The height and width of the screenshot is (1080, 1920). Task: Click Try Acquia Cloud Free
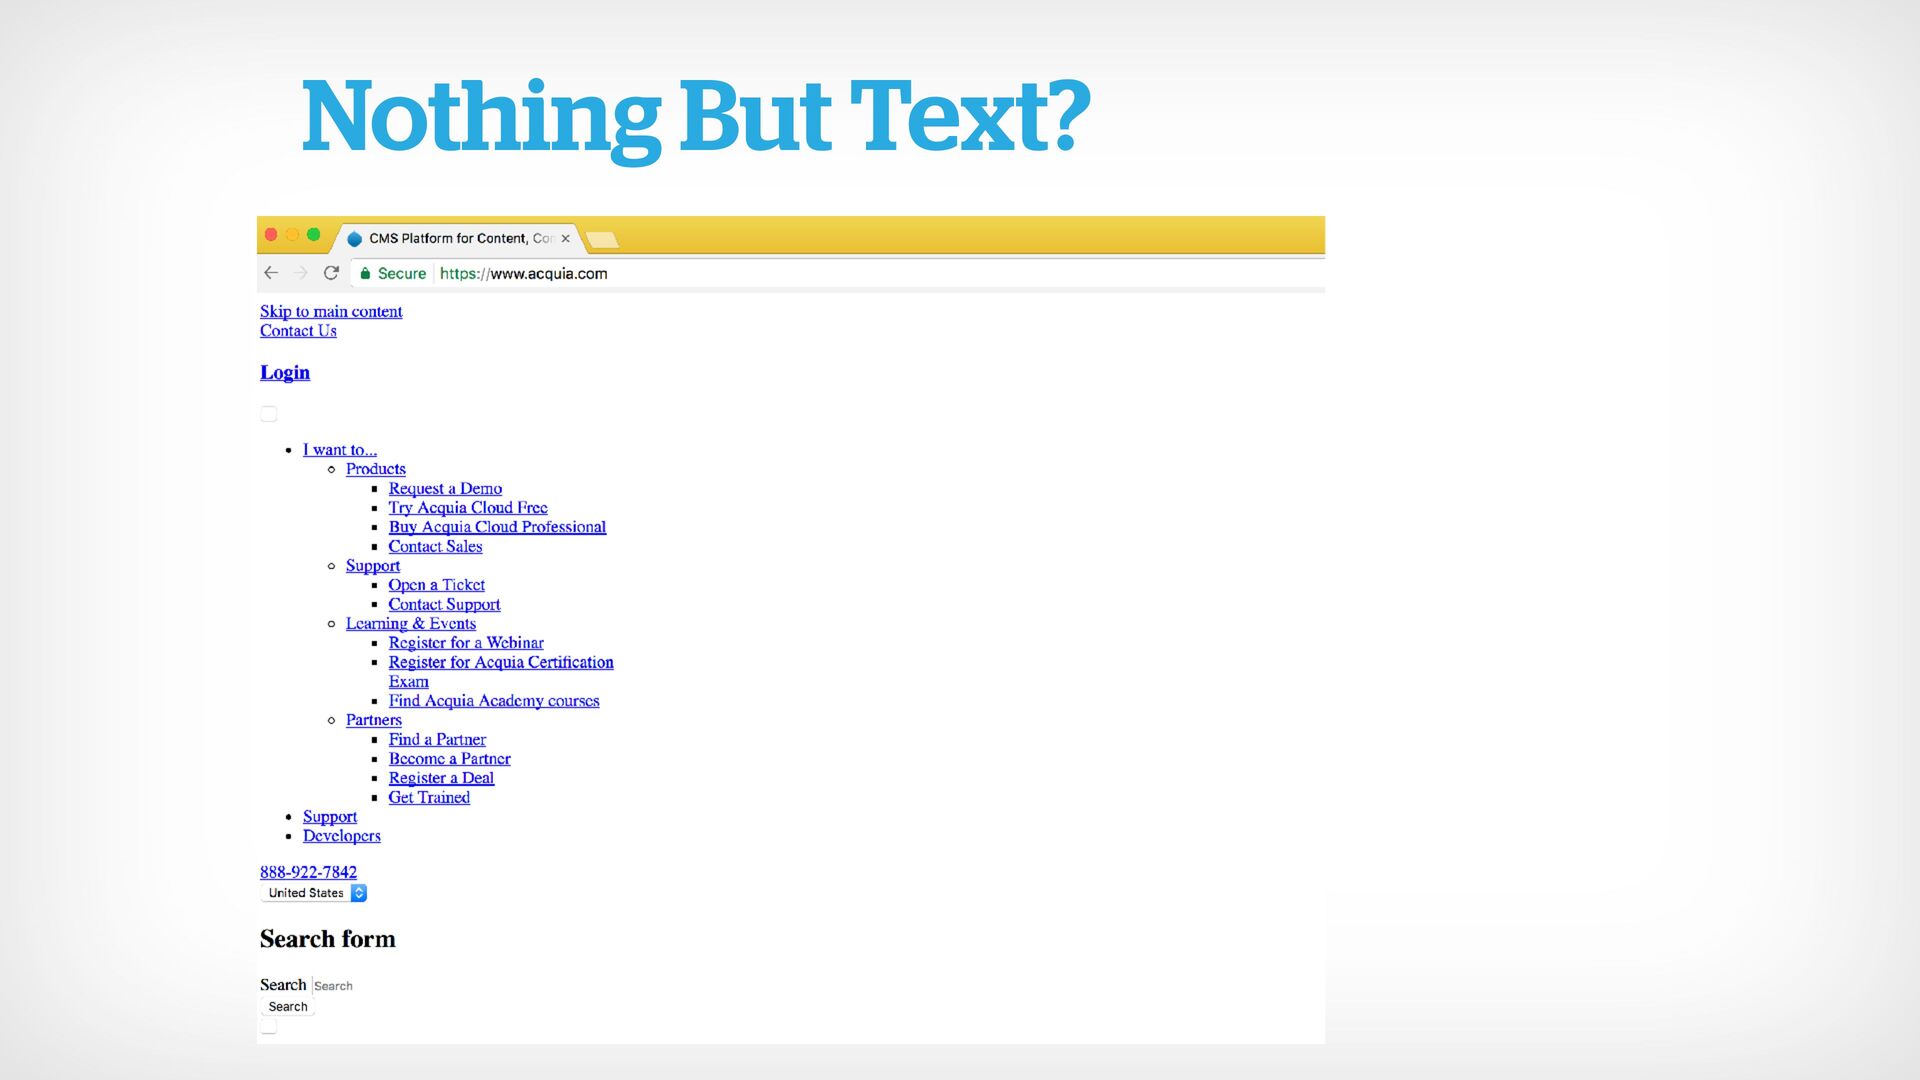[x=468, y=508]
